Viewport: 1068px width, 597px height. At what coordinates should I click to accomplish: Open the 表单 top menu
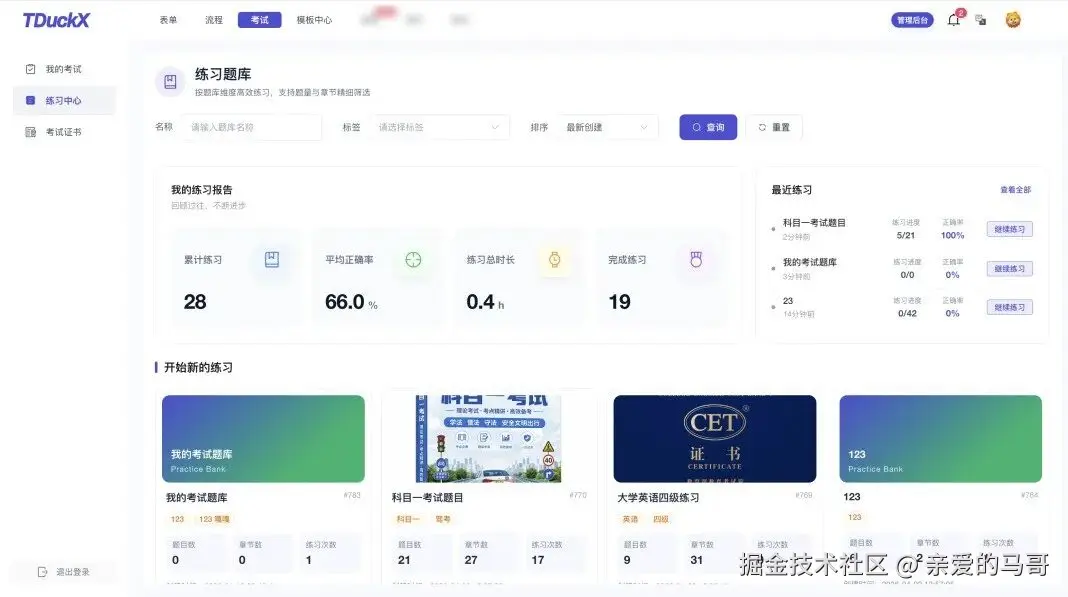point(168,20)
